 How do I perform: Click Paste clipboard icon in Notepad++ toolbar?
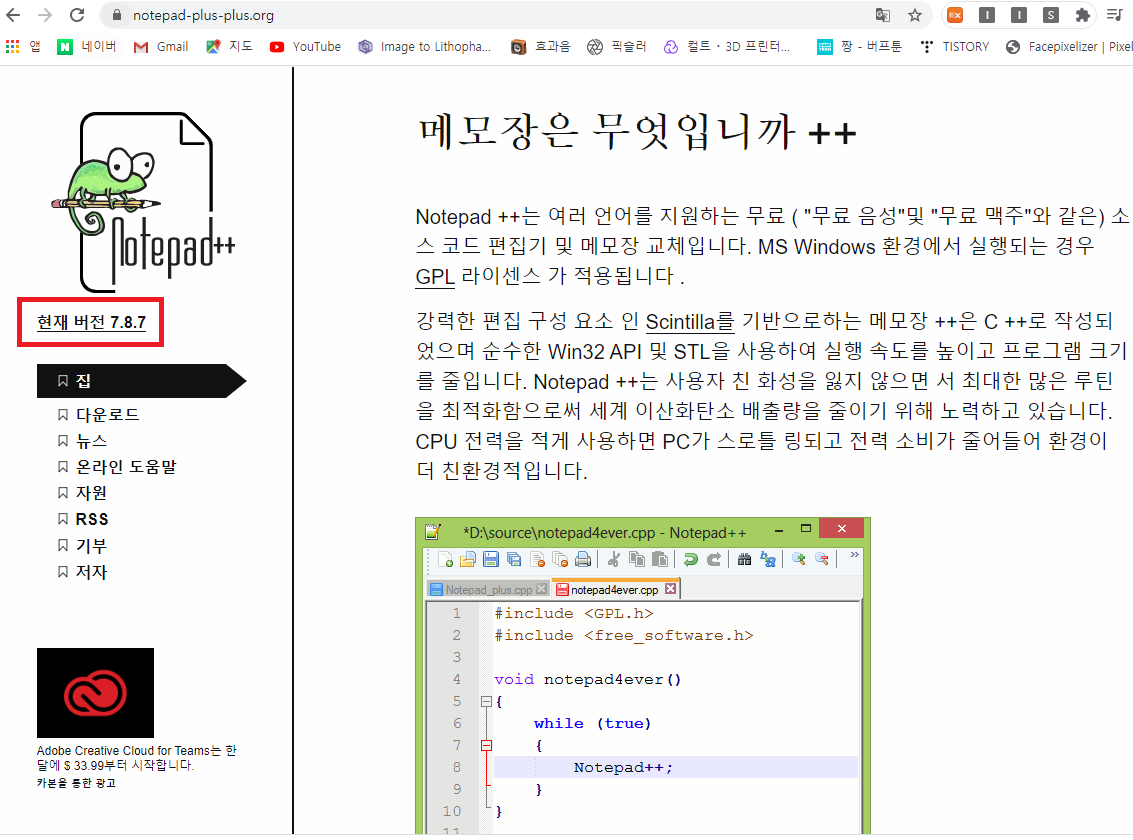(660, 559)
